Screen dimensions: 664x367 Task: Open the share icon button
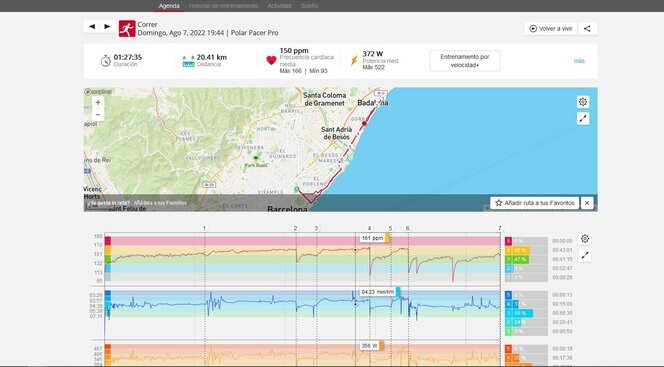(587, 29)
